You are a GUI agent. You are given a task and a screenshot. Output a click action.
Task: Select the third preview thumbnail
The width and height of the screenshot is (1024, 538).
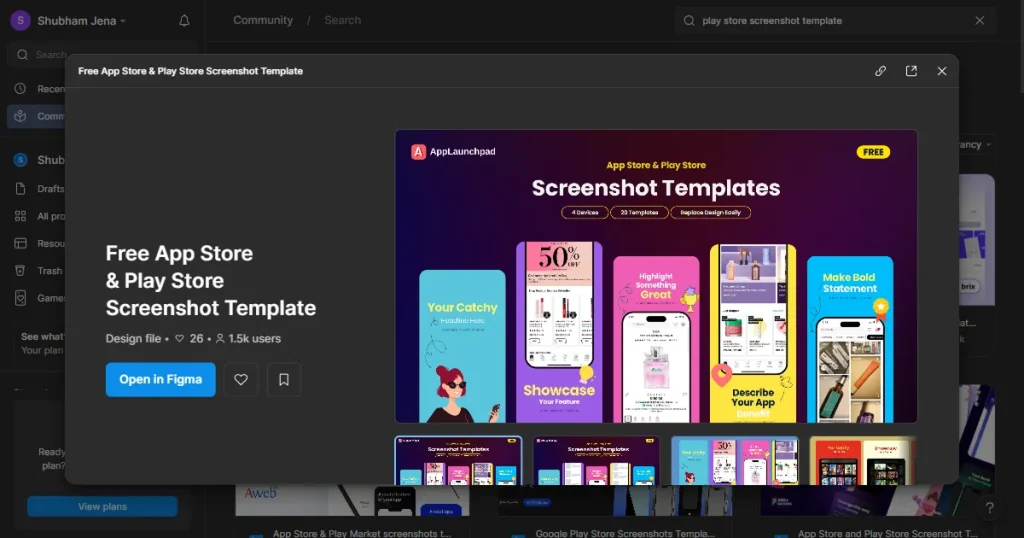pos(735,460)
